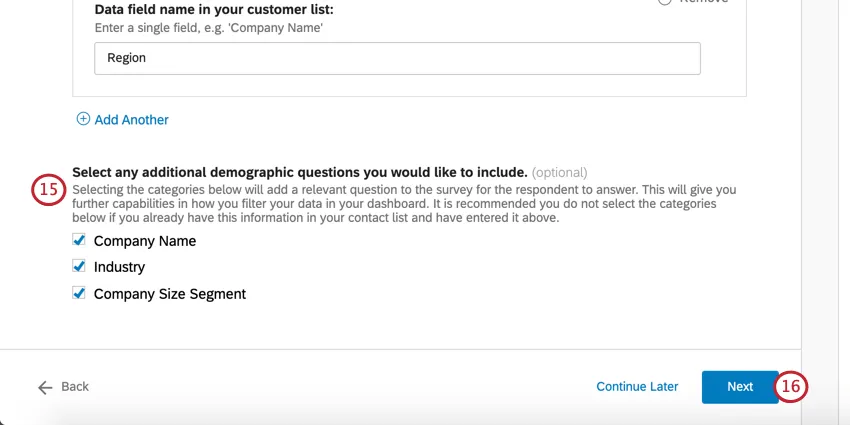Screen dimensions: 850x425
Task: Click the plus icon beside Add Another
Action: click(83, 119)
